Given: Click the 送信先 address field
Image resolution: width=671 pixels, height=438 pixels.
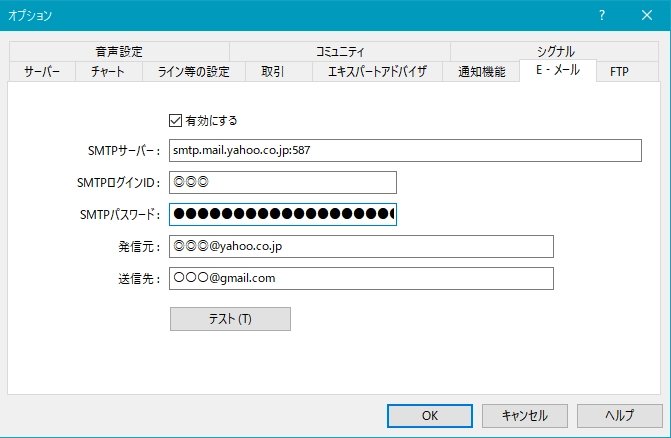Looking at the screenshot, I should tap(361, 278).
